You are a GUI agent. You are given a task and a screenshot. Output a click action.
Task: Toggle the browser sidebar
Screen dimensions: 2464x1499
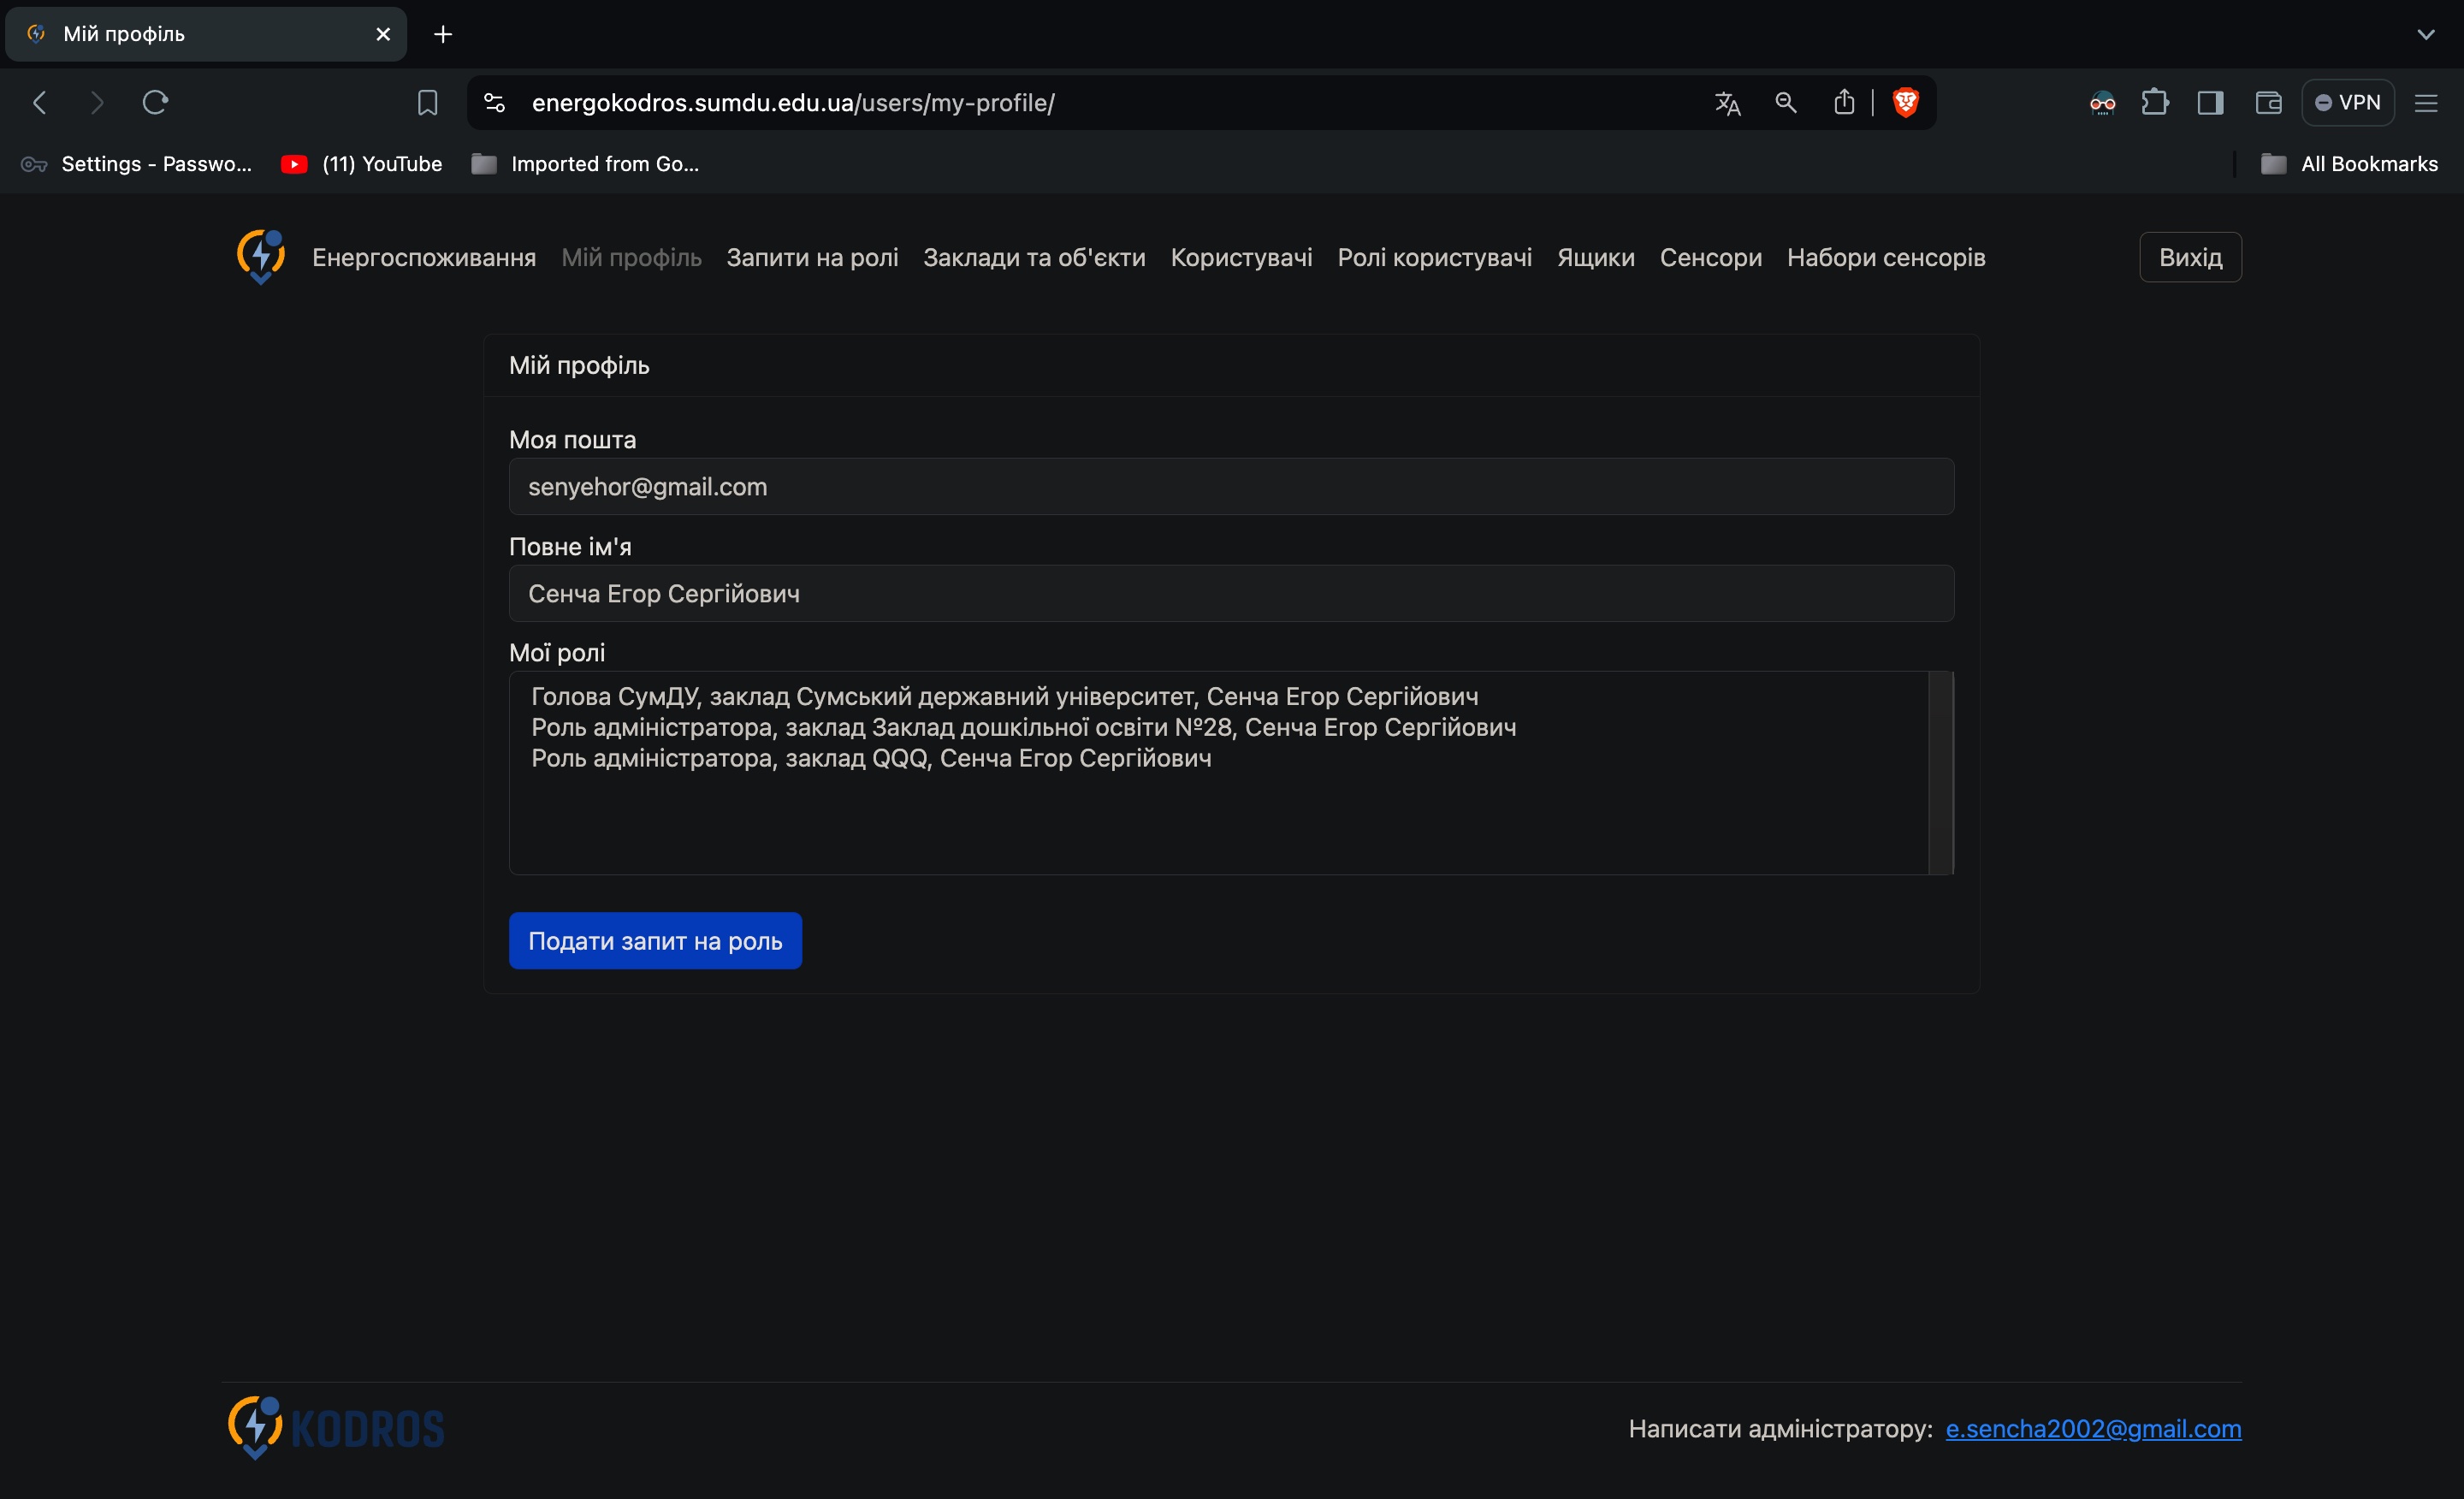point(2211,102)
